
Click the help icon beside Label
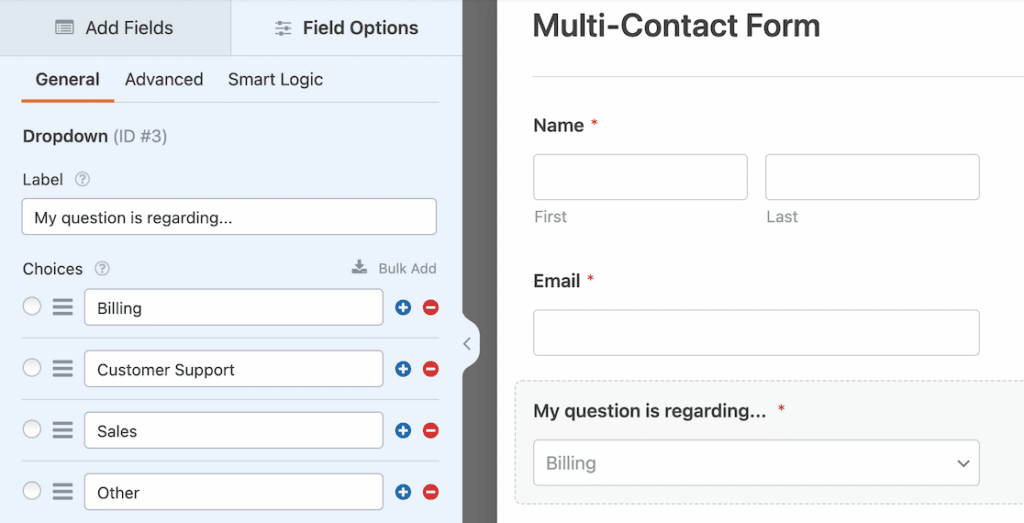click(83, 180)
